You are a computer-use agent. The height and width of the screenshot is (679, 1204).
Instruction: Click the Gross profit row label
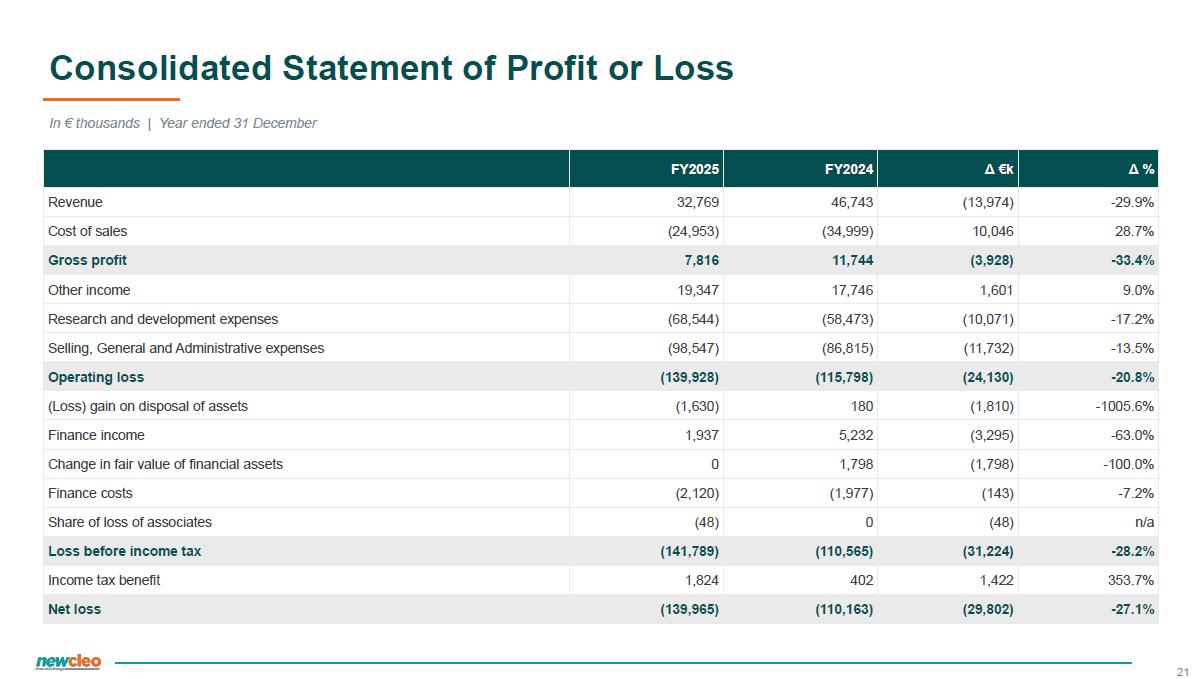click(87, 260)
